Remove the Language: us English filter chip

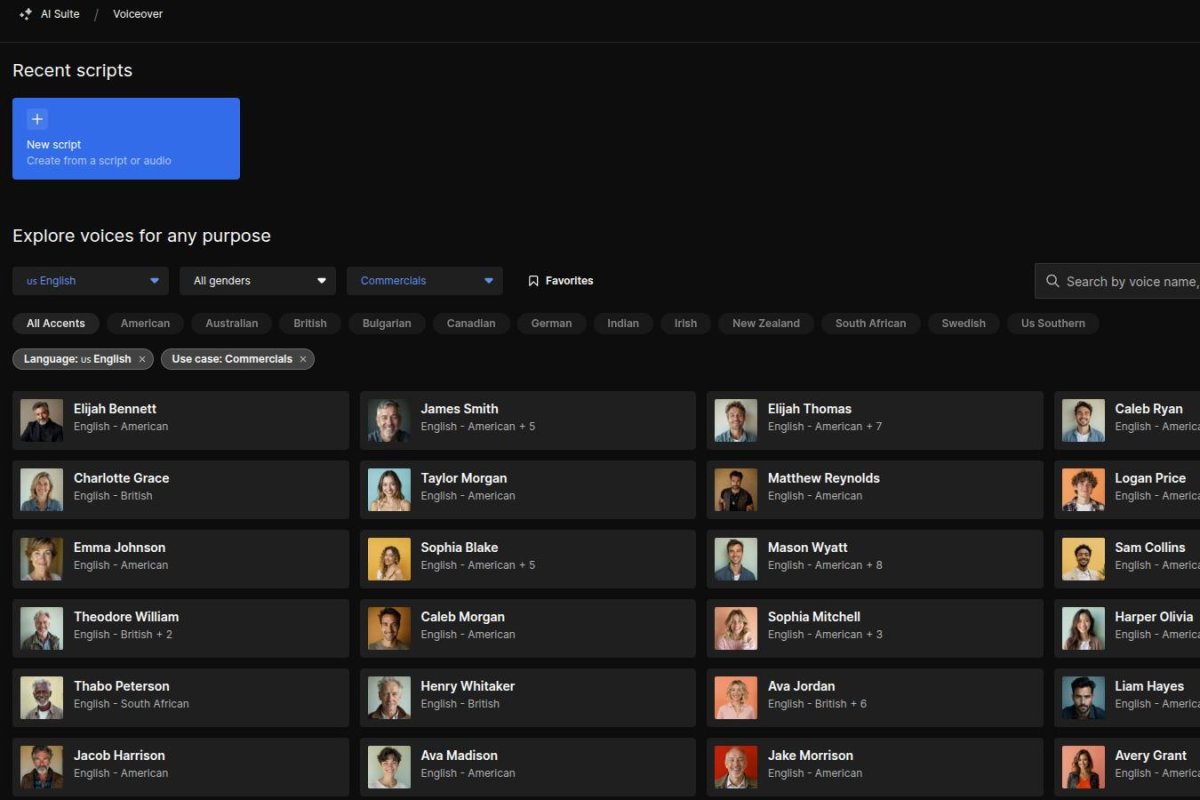(142, 359)
